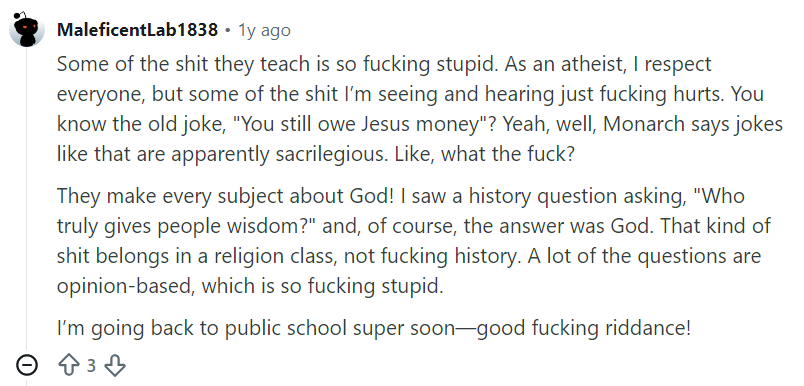Click the line "I'm going back to public school"
804x386 pixels.
[374, 328]
